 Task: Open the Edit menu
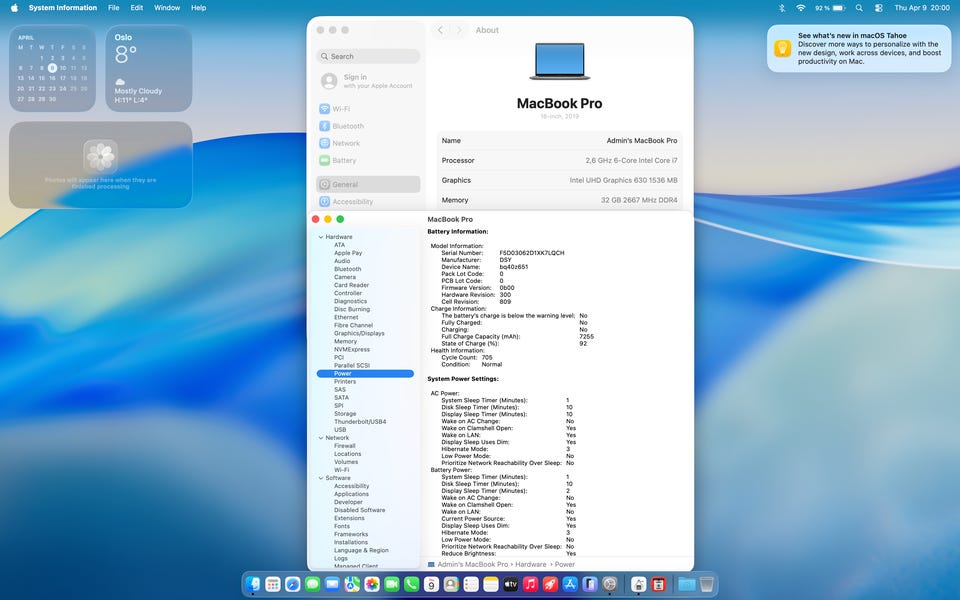pyautogui.click(x=137, y=8)
